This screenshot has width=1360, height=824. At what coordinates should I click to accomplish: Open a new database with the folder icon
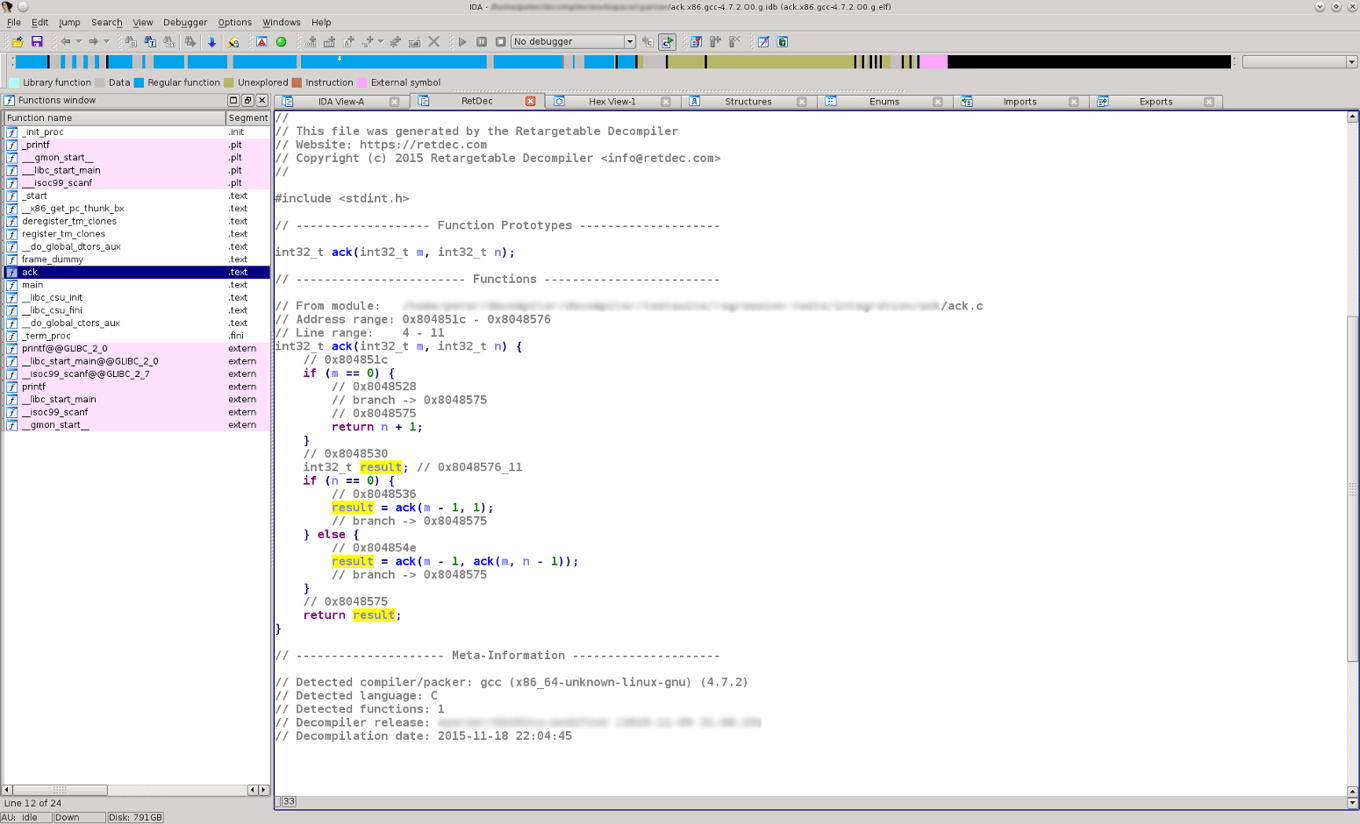click(18, 41)
